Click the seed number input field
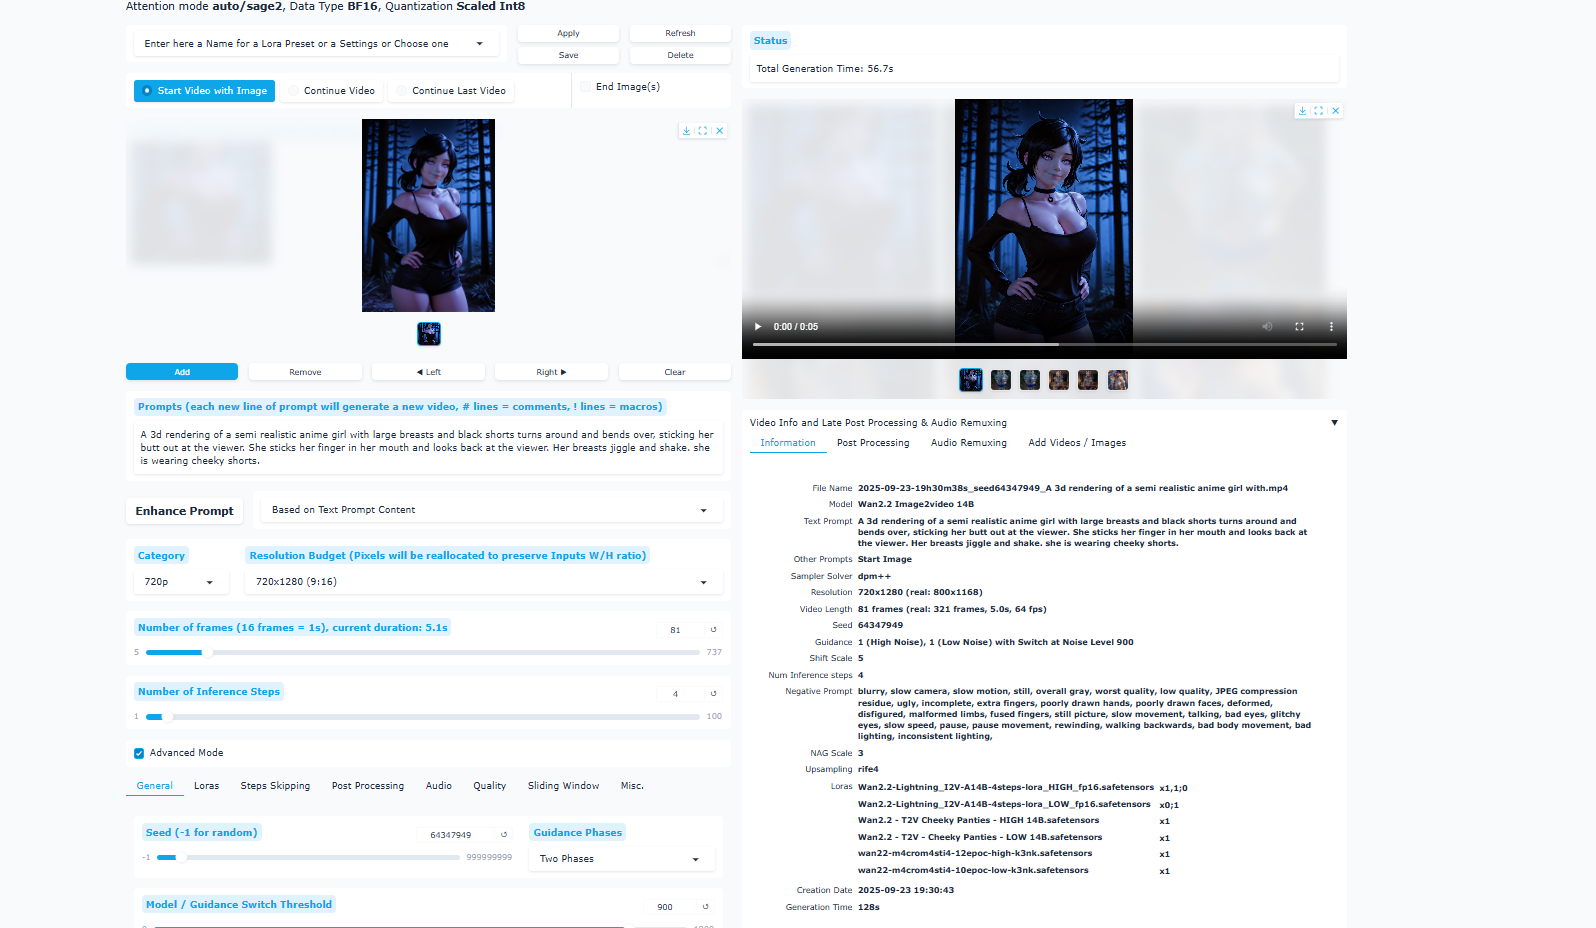 click(x=456, y=835)
